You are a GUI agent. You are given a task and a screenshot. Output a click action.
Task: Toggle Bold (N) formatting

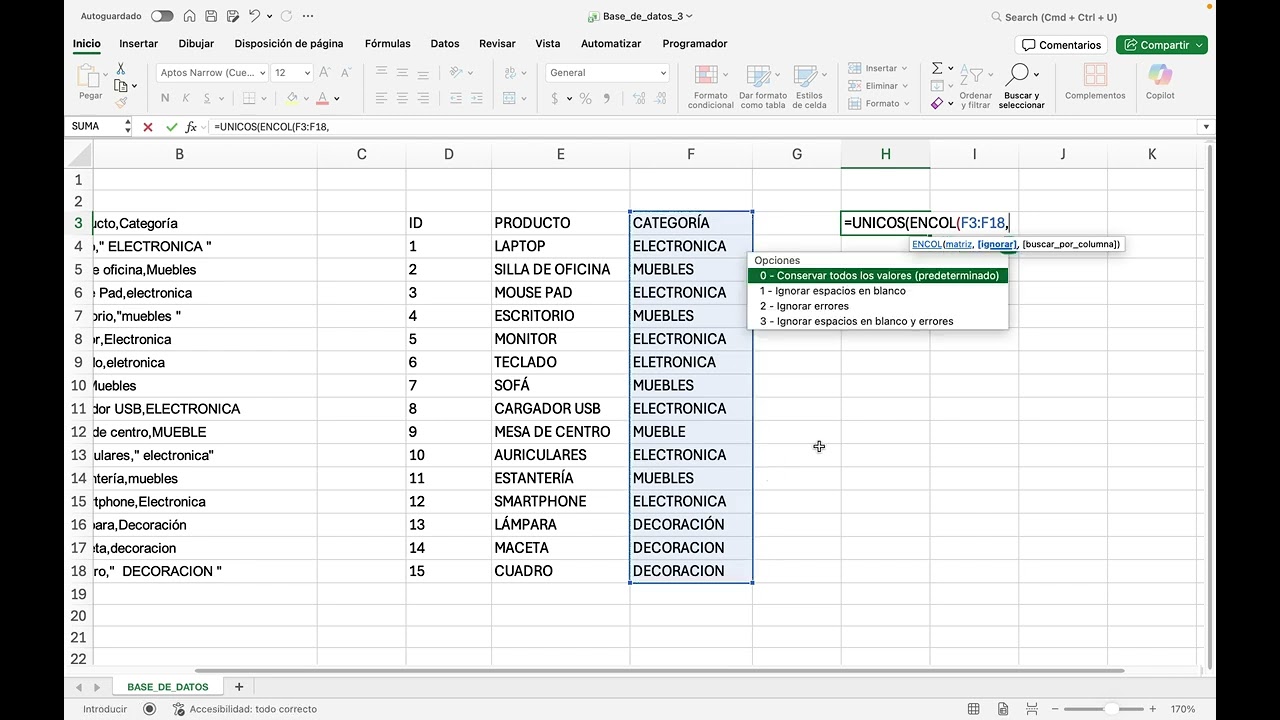[x=165, y=98]
